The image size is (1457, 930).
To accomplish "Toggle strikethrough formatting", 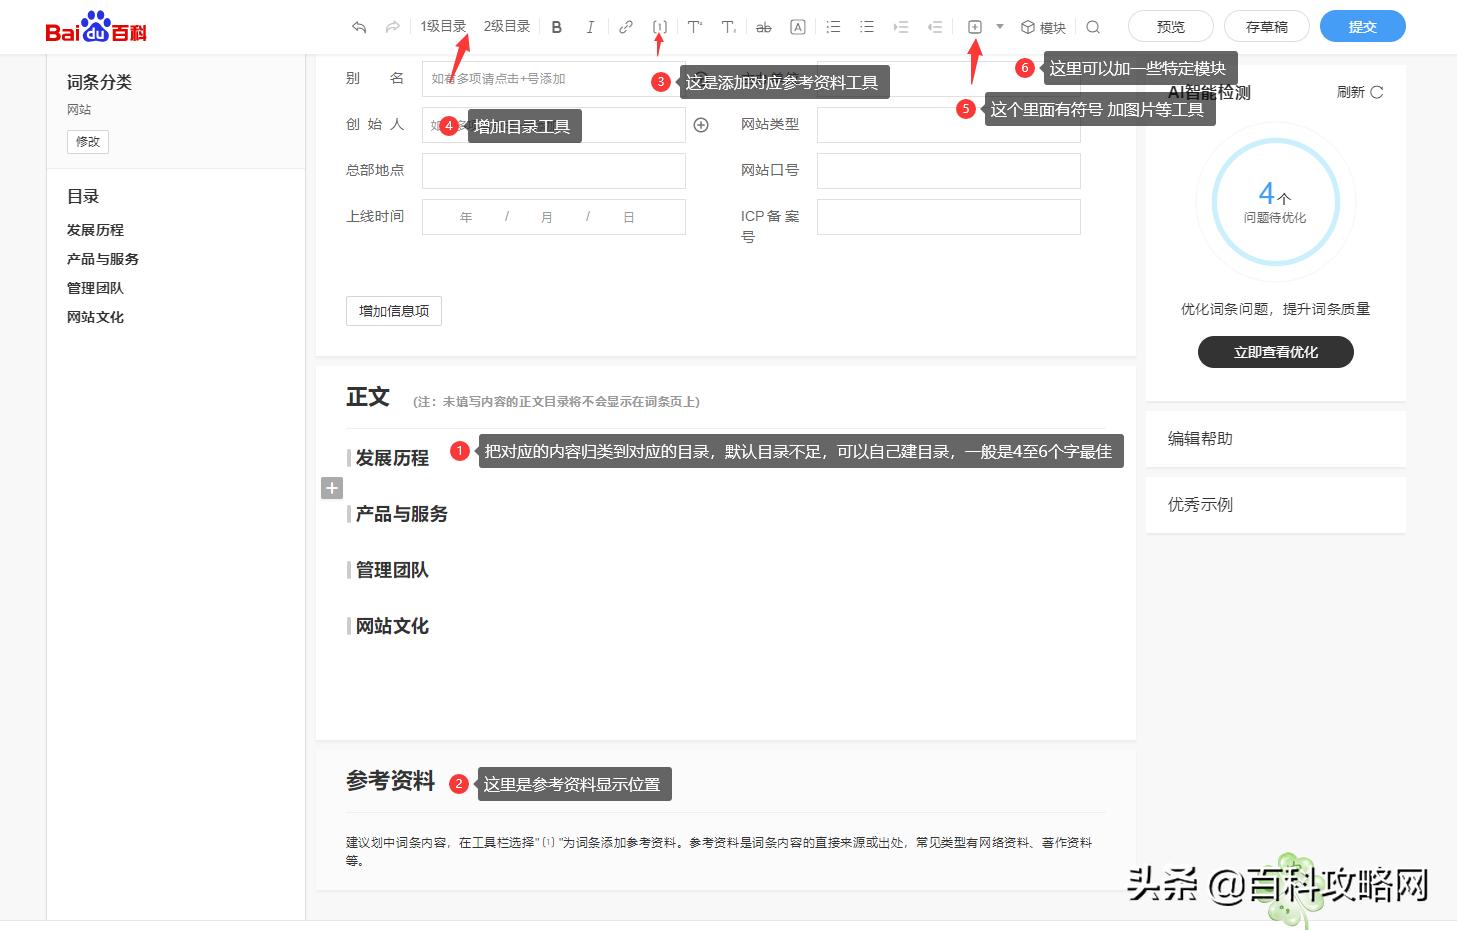I will (x=763, y=26).
